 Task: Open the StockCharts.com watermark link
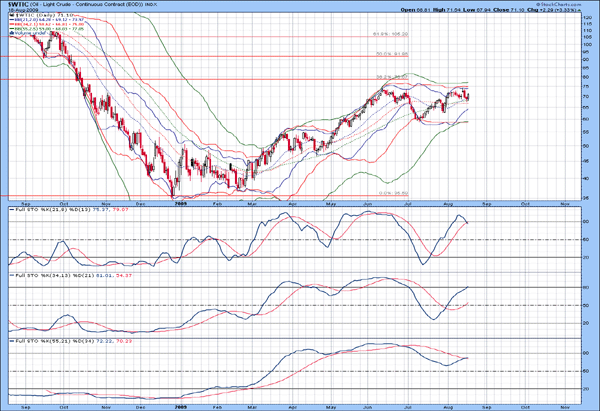point(568,5)
